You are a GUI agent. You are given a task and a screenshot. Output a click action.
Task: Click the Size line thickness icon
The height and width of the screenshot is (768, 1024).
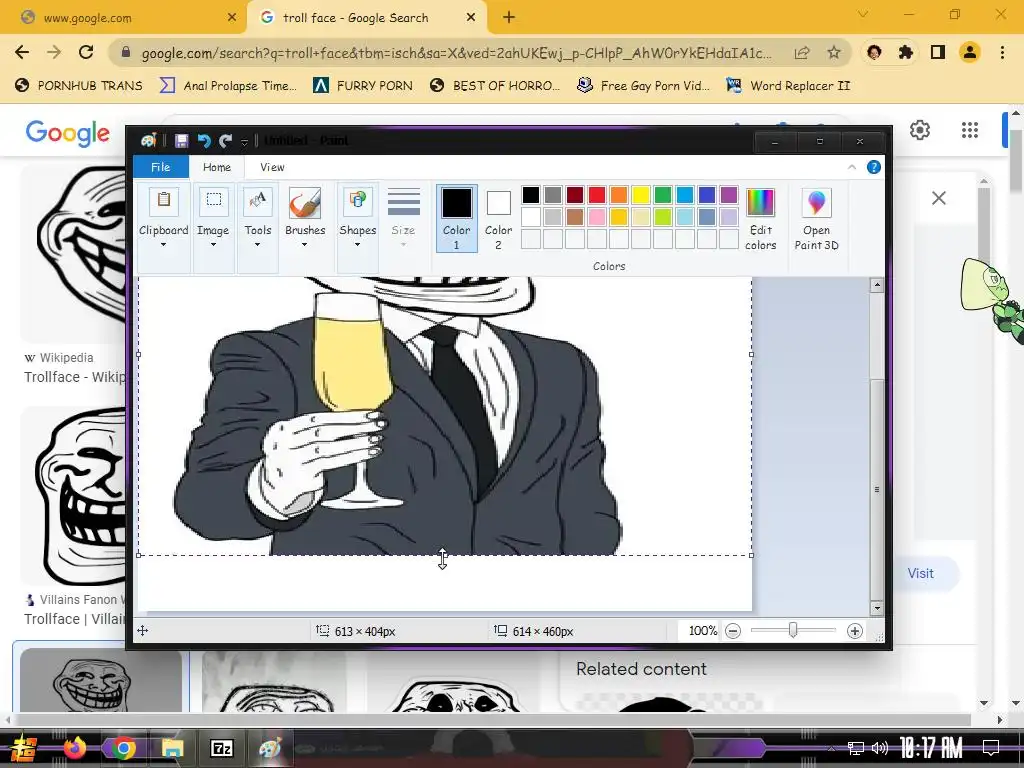pyautogui.click(x=404, y=202)
